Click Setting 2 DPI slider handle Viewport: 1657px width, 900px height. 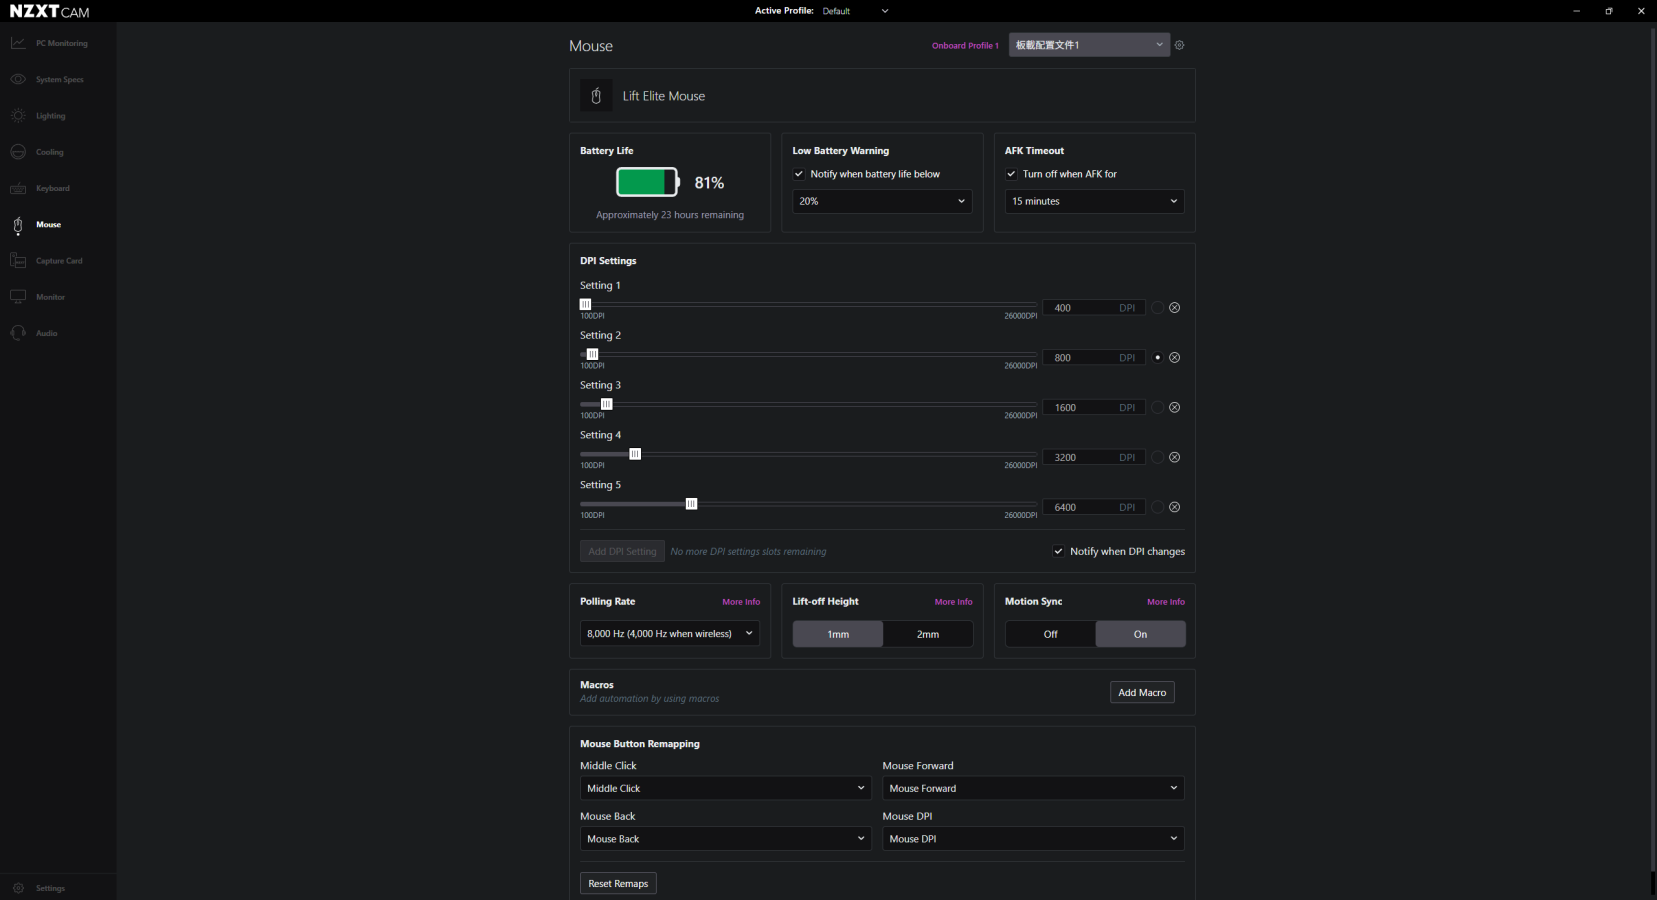coord(592,354)
